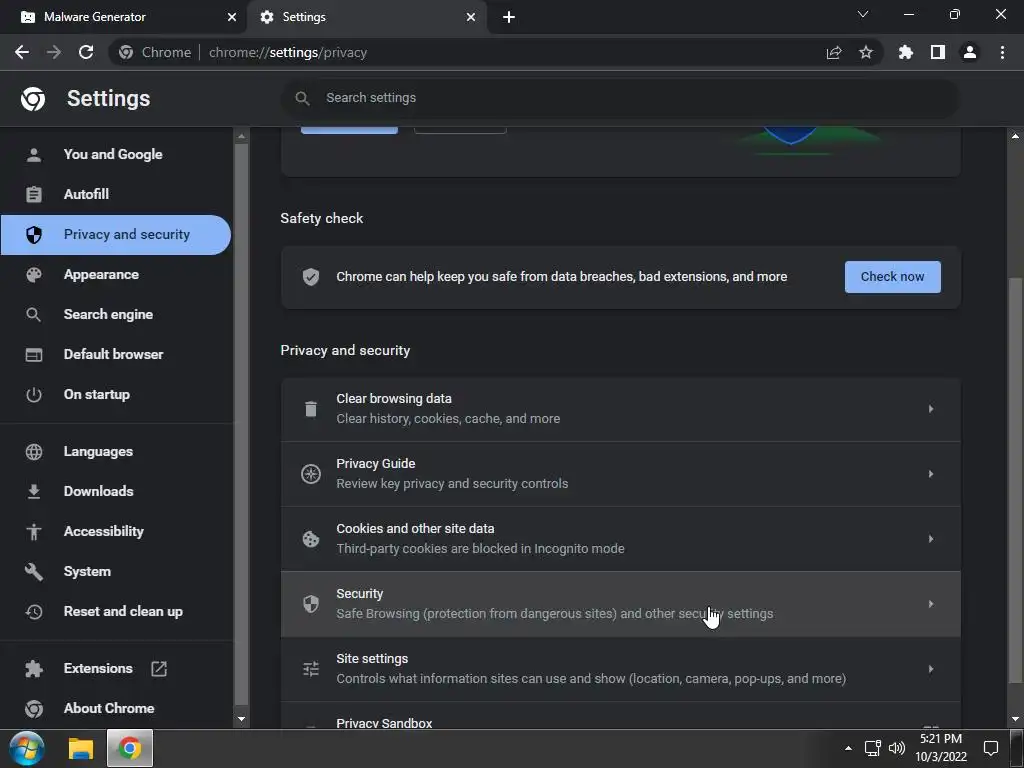
Task: Click the trash icon for Clear browsing data
Action: click(311, 409)
